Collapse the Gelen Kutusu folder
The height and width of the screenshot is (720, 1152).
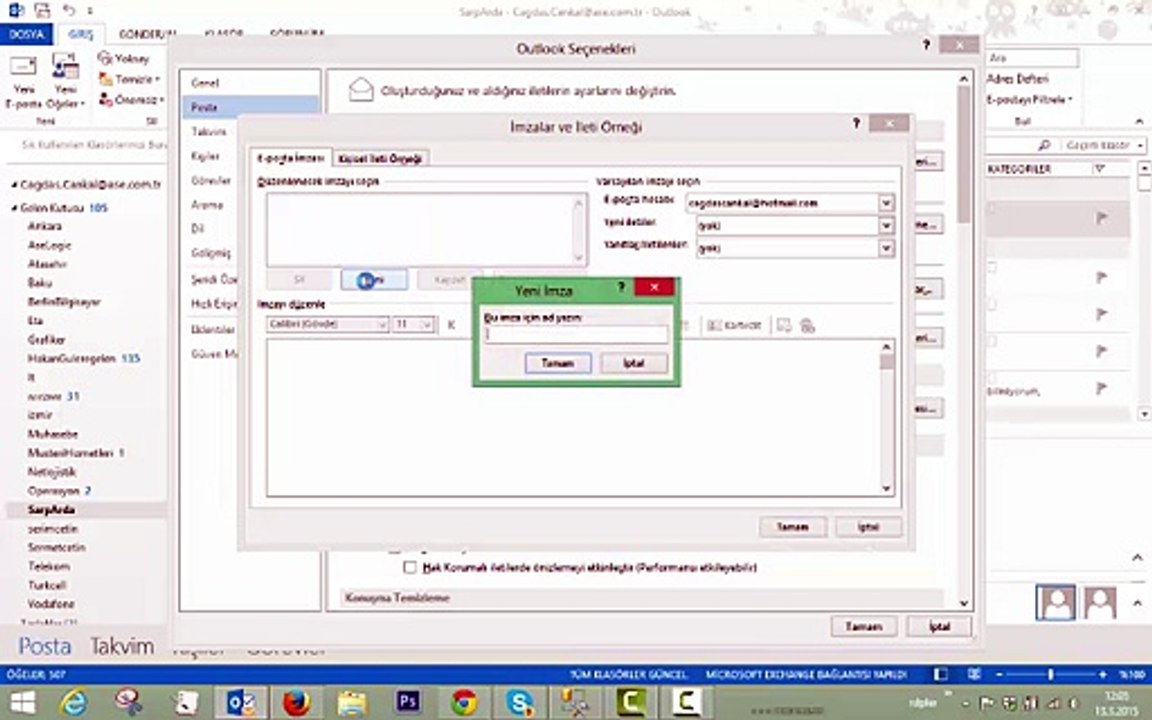pyautogui.click(x=14, y=208)
